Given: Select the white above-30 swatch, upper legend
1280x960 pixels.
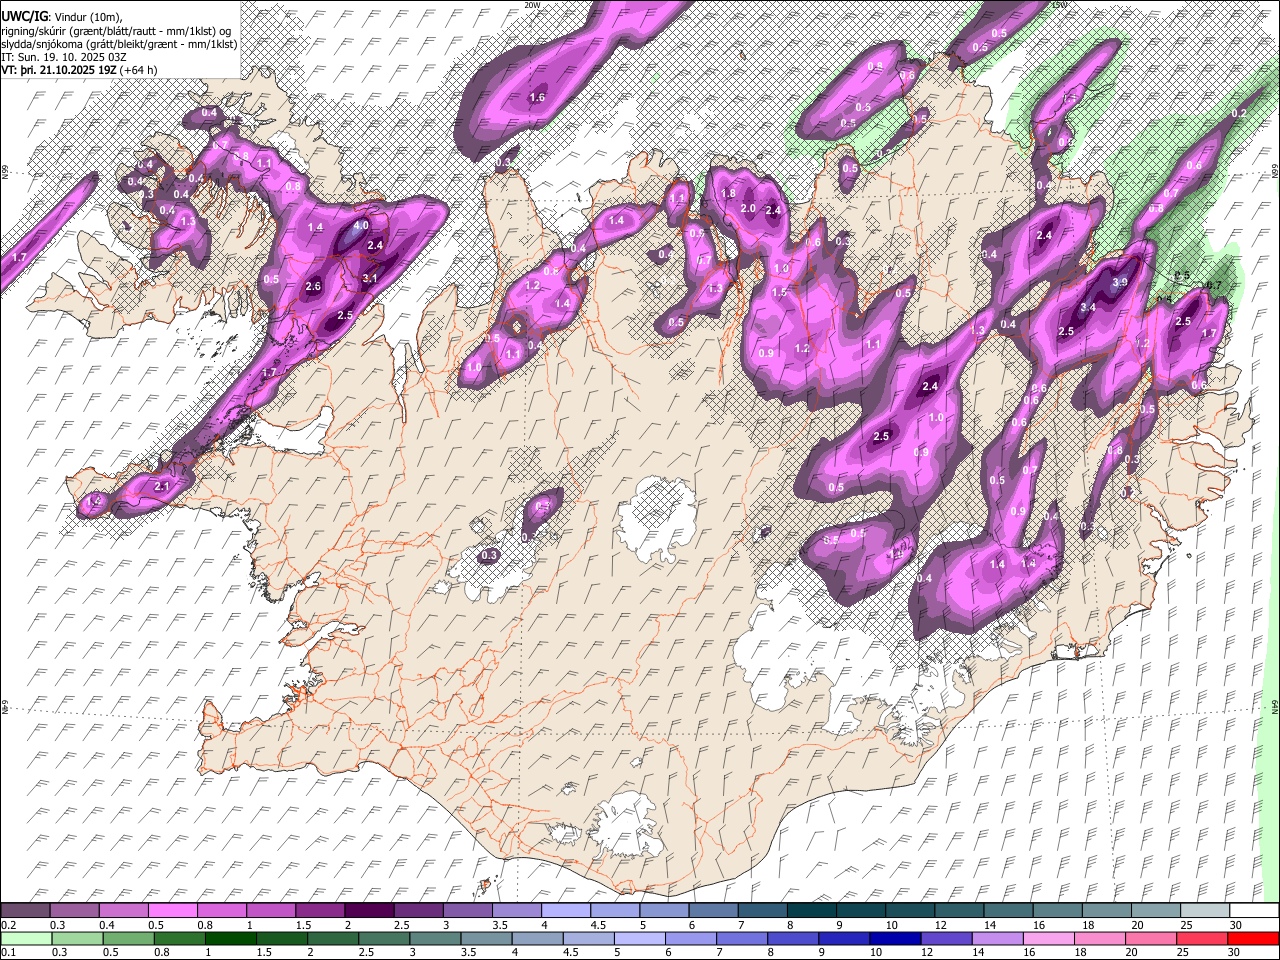Looking at the screenshot, I should (x=1254, y=911).
